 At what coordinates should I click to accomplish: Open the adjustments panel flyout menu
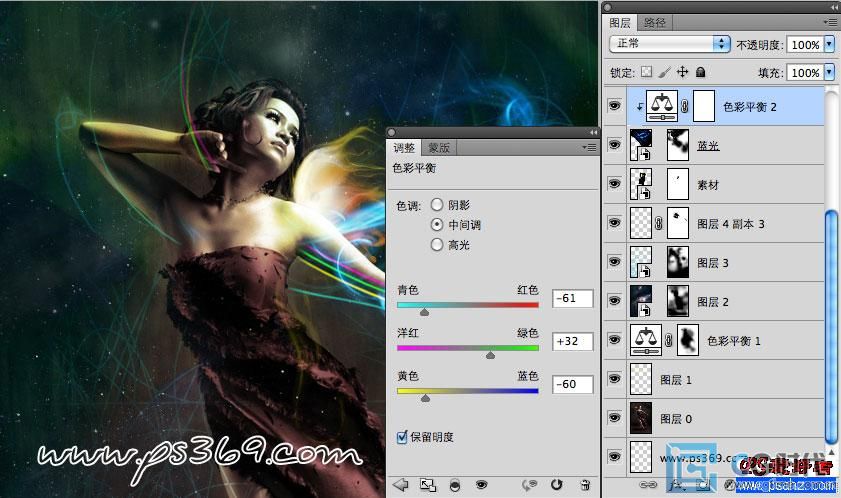coord(589,147)
